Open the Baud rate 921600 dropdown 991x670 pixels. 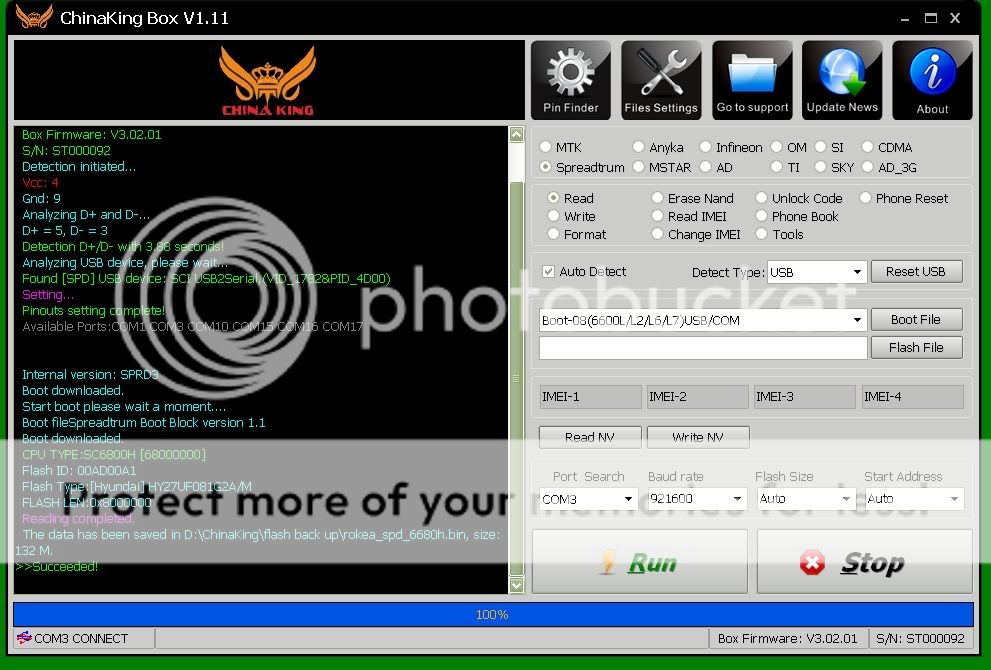click(737, 499)
